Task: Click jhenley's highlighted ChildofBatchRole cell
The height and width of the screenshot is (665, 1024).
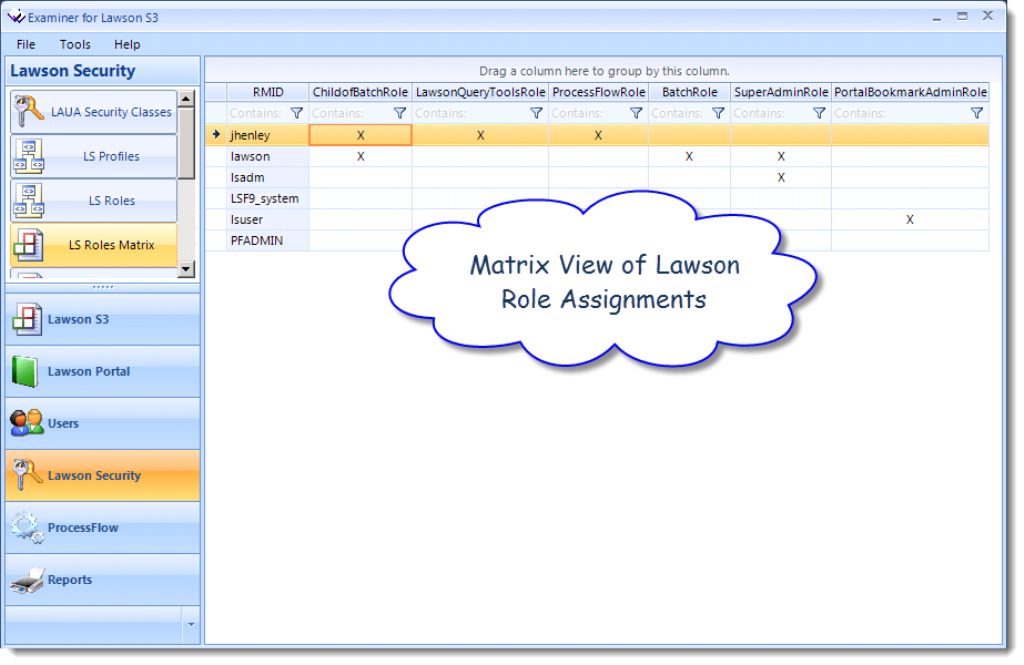Action: coord(360,135)
